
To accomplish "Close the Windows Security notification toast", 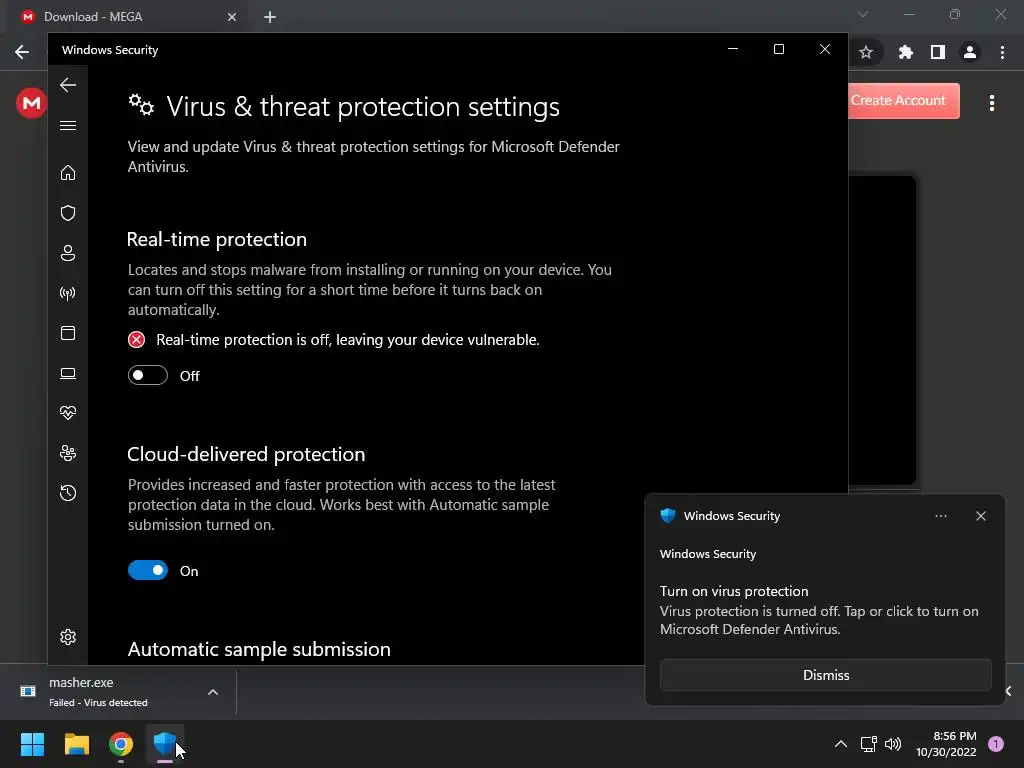I will click(981, 516).
